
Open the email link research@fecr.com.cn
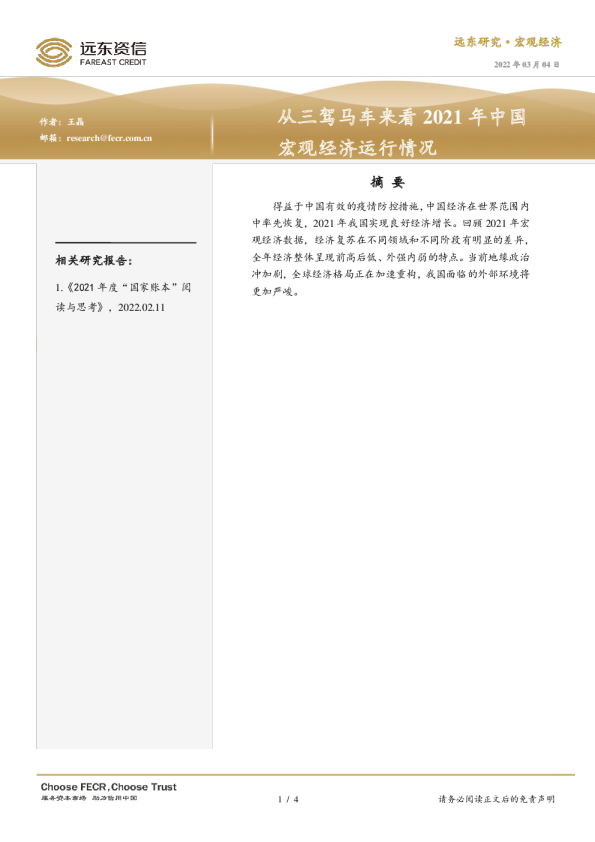pos(109,138)
